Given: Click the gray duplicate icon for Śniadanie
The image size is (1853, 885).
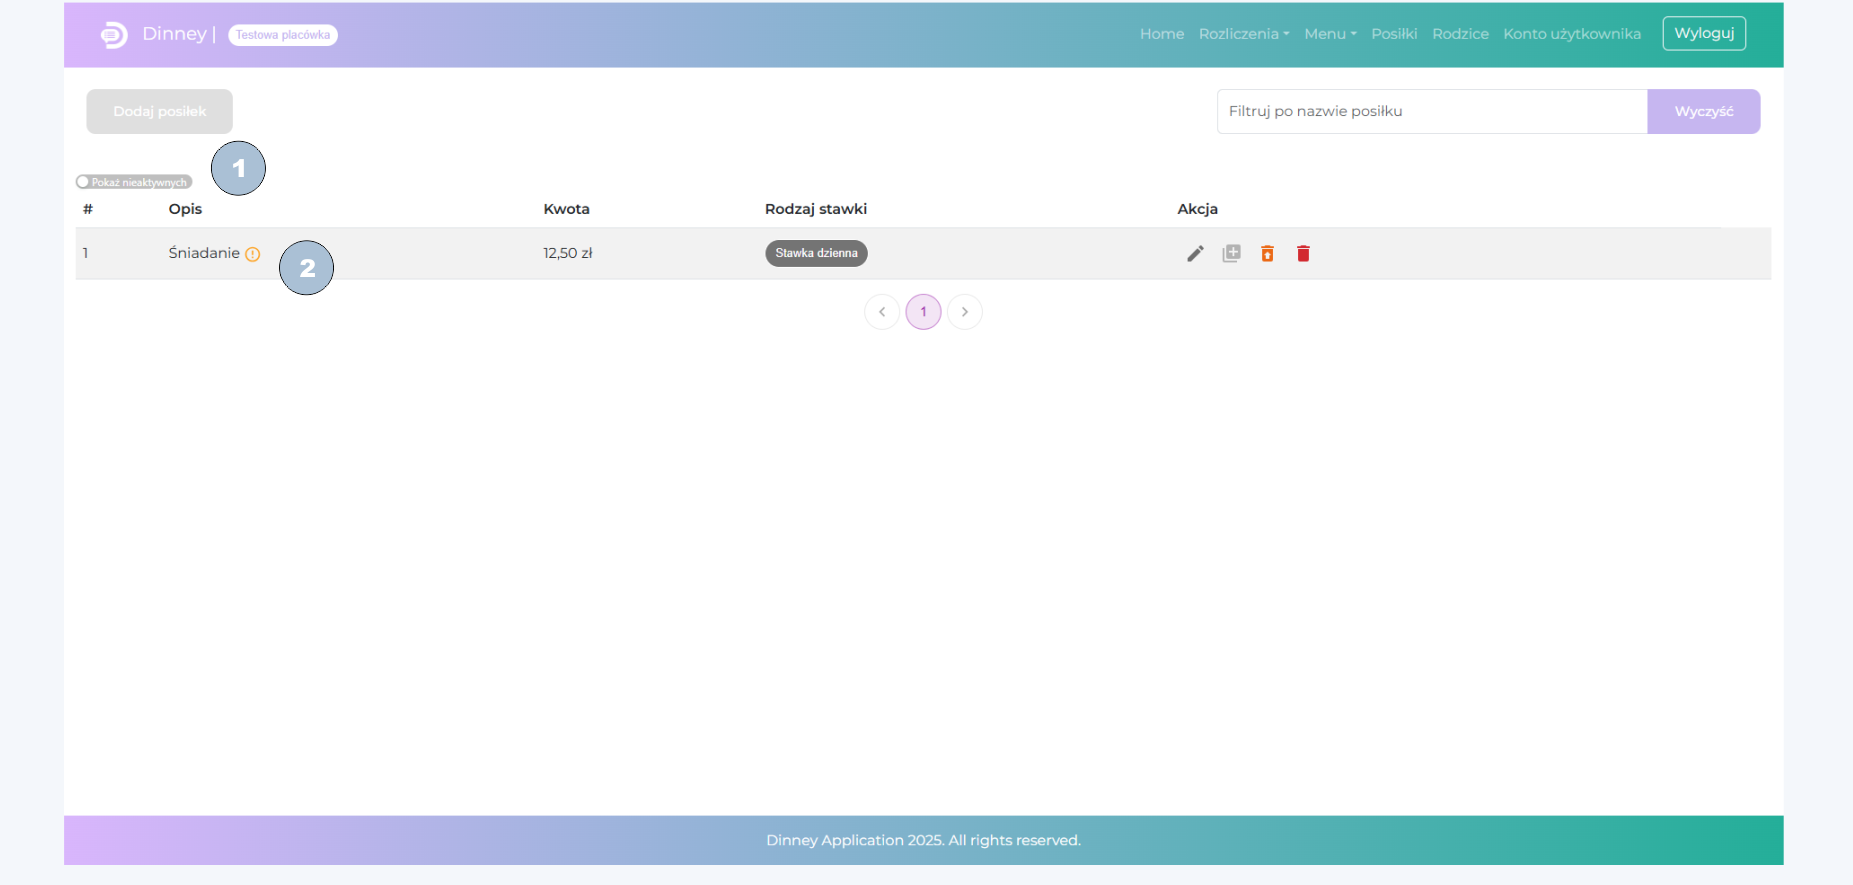Looking at the screenshot, I should pos(1231,254).
